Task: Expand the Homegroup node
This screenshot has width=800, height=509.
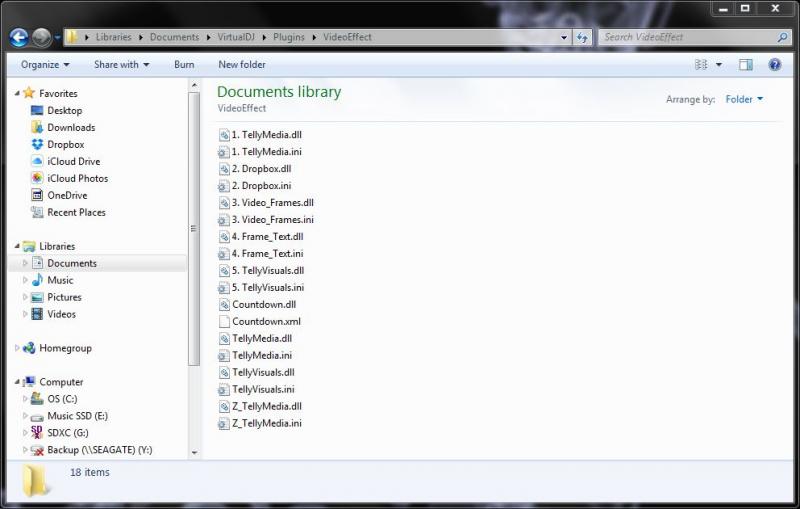Action: pyautogui.click(x=17, y=348)
